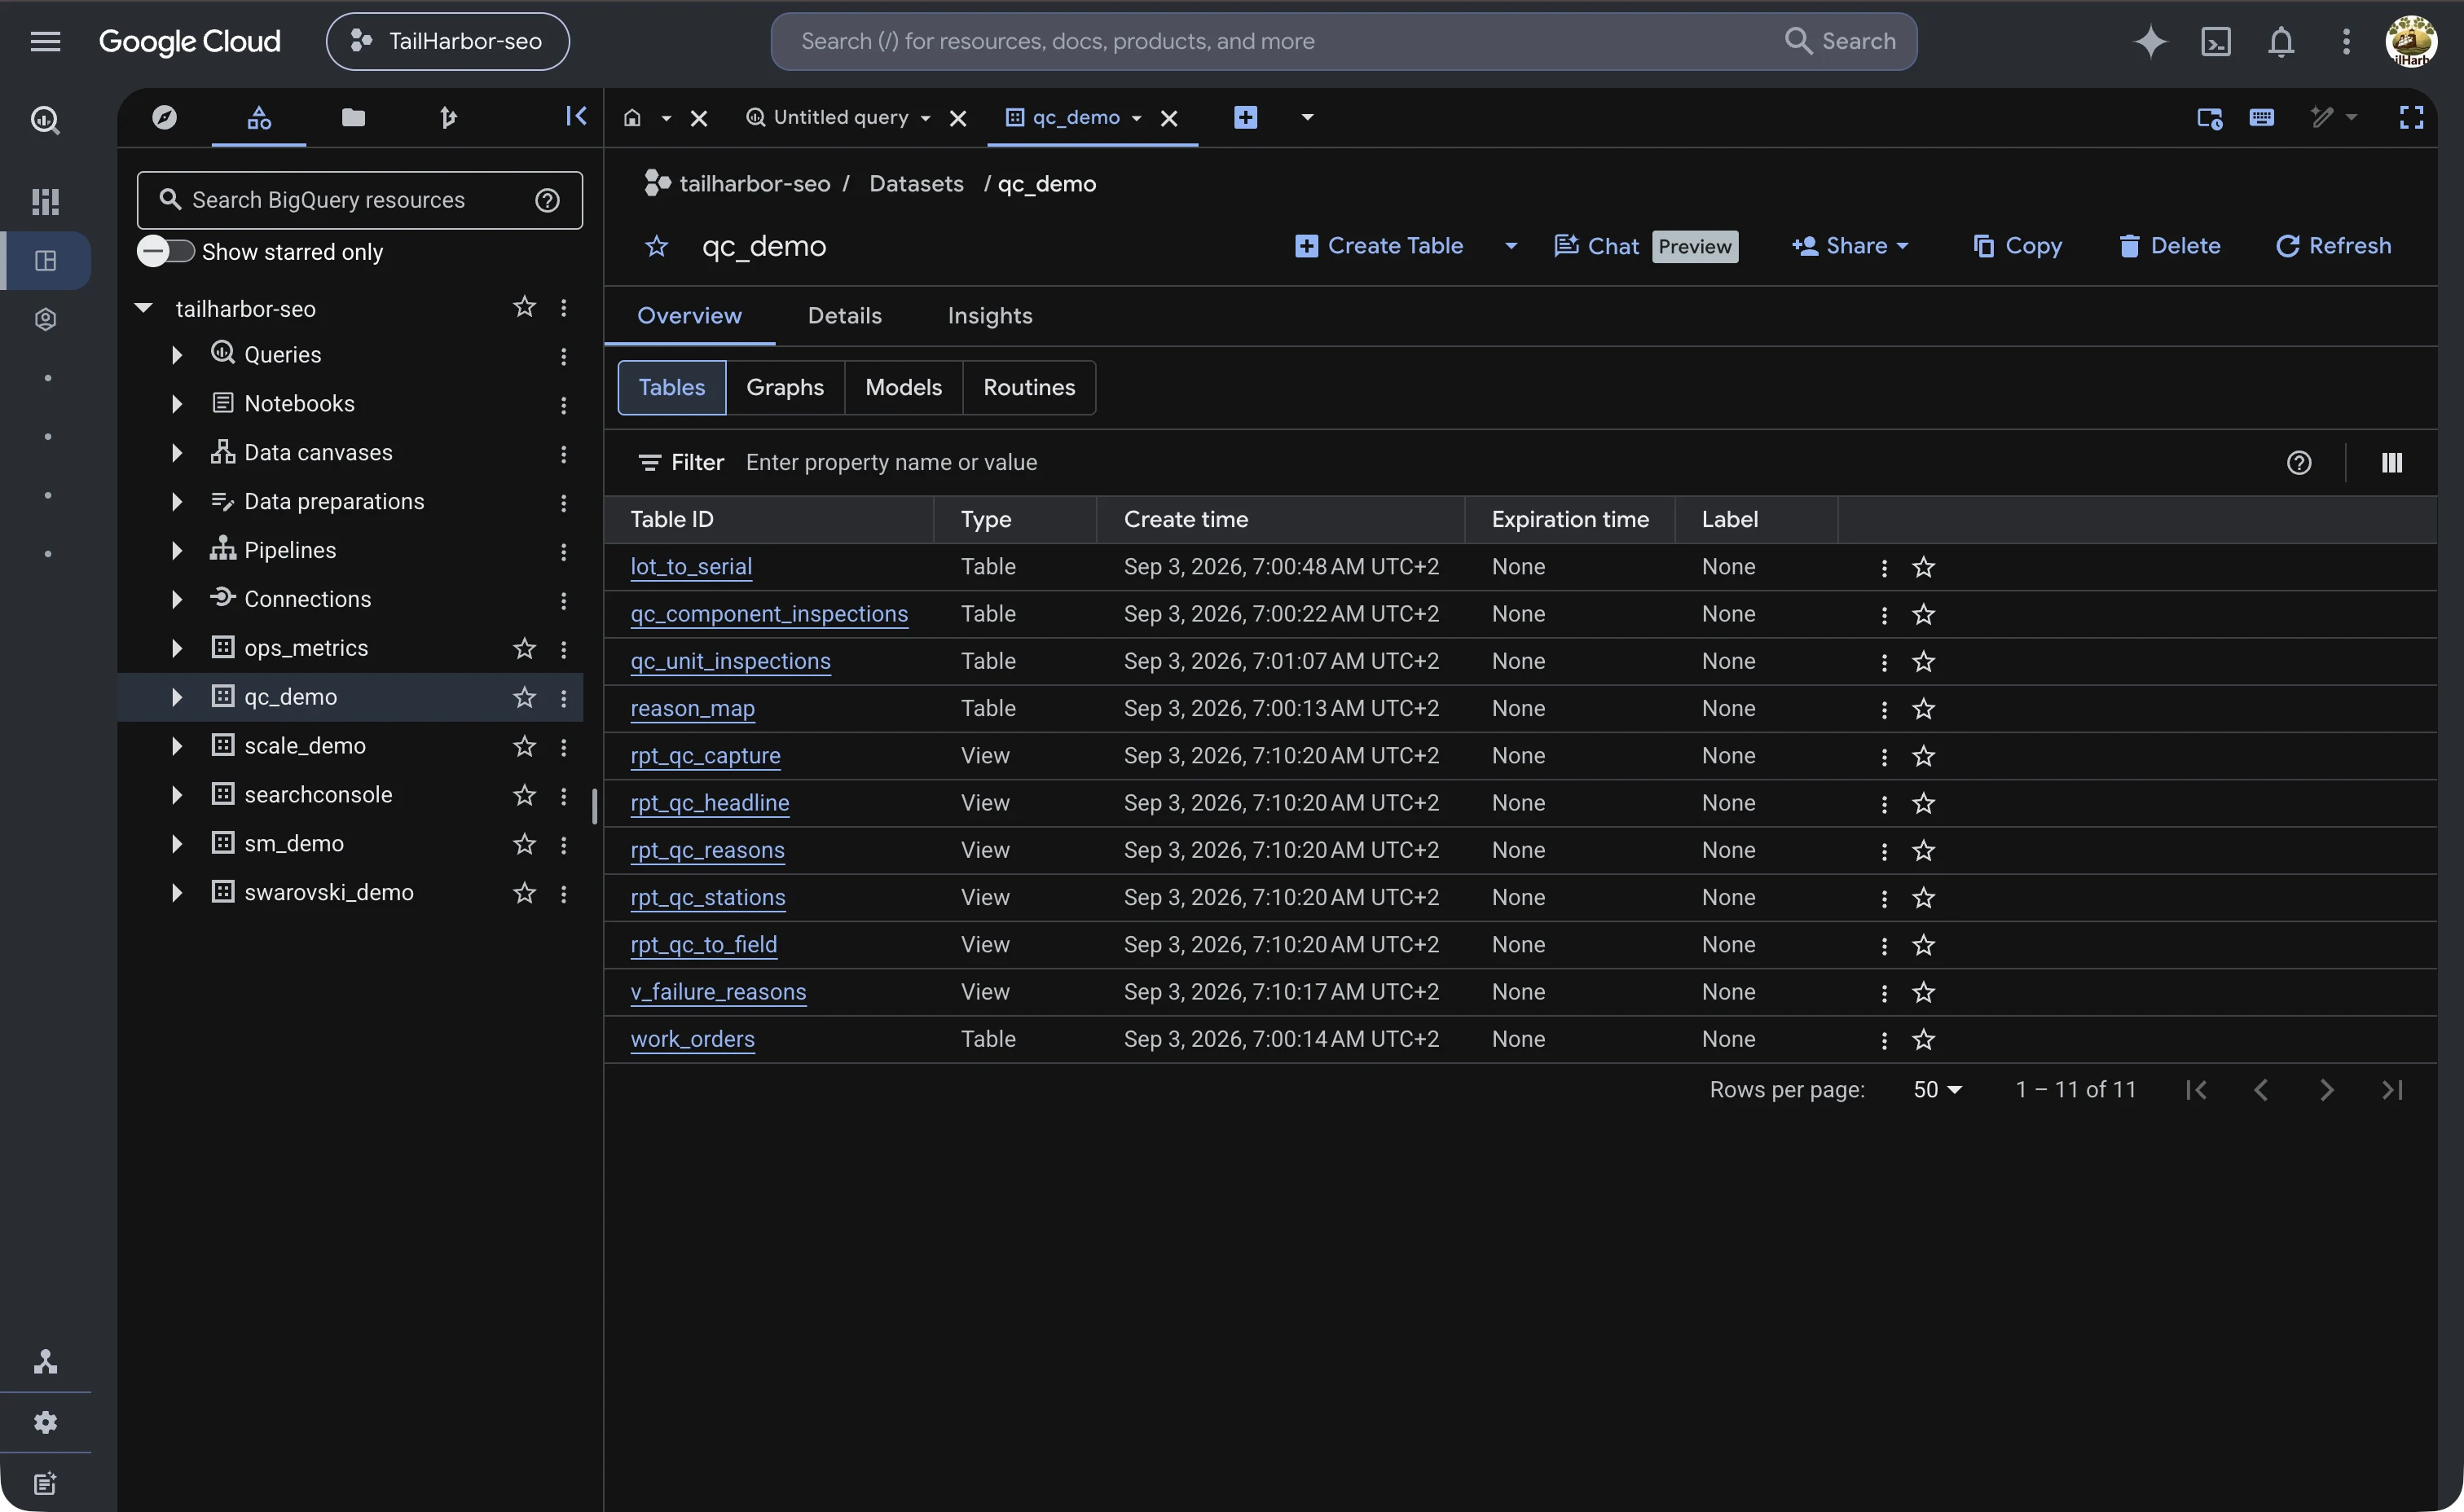Change rows per page dropdown
This screenshot has width=2464, height=1512.
(1937, 1090)
